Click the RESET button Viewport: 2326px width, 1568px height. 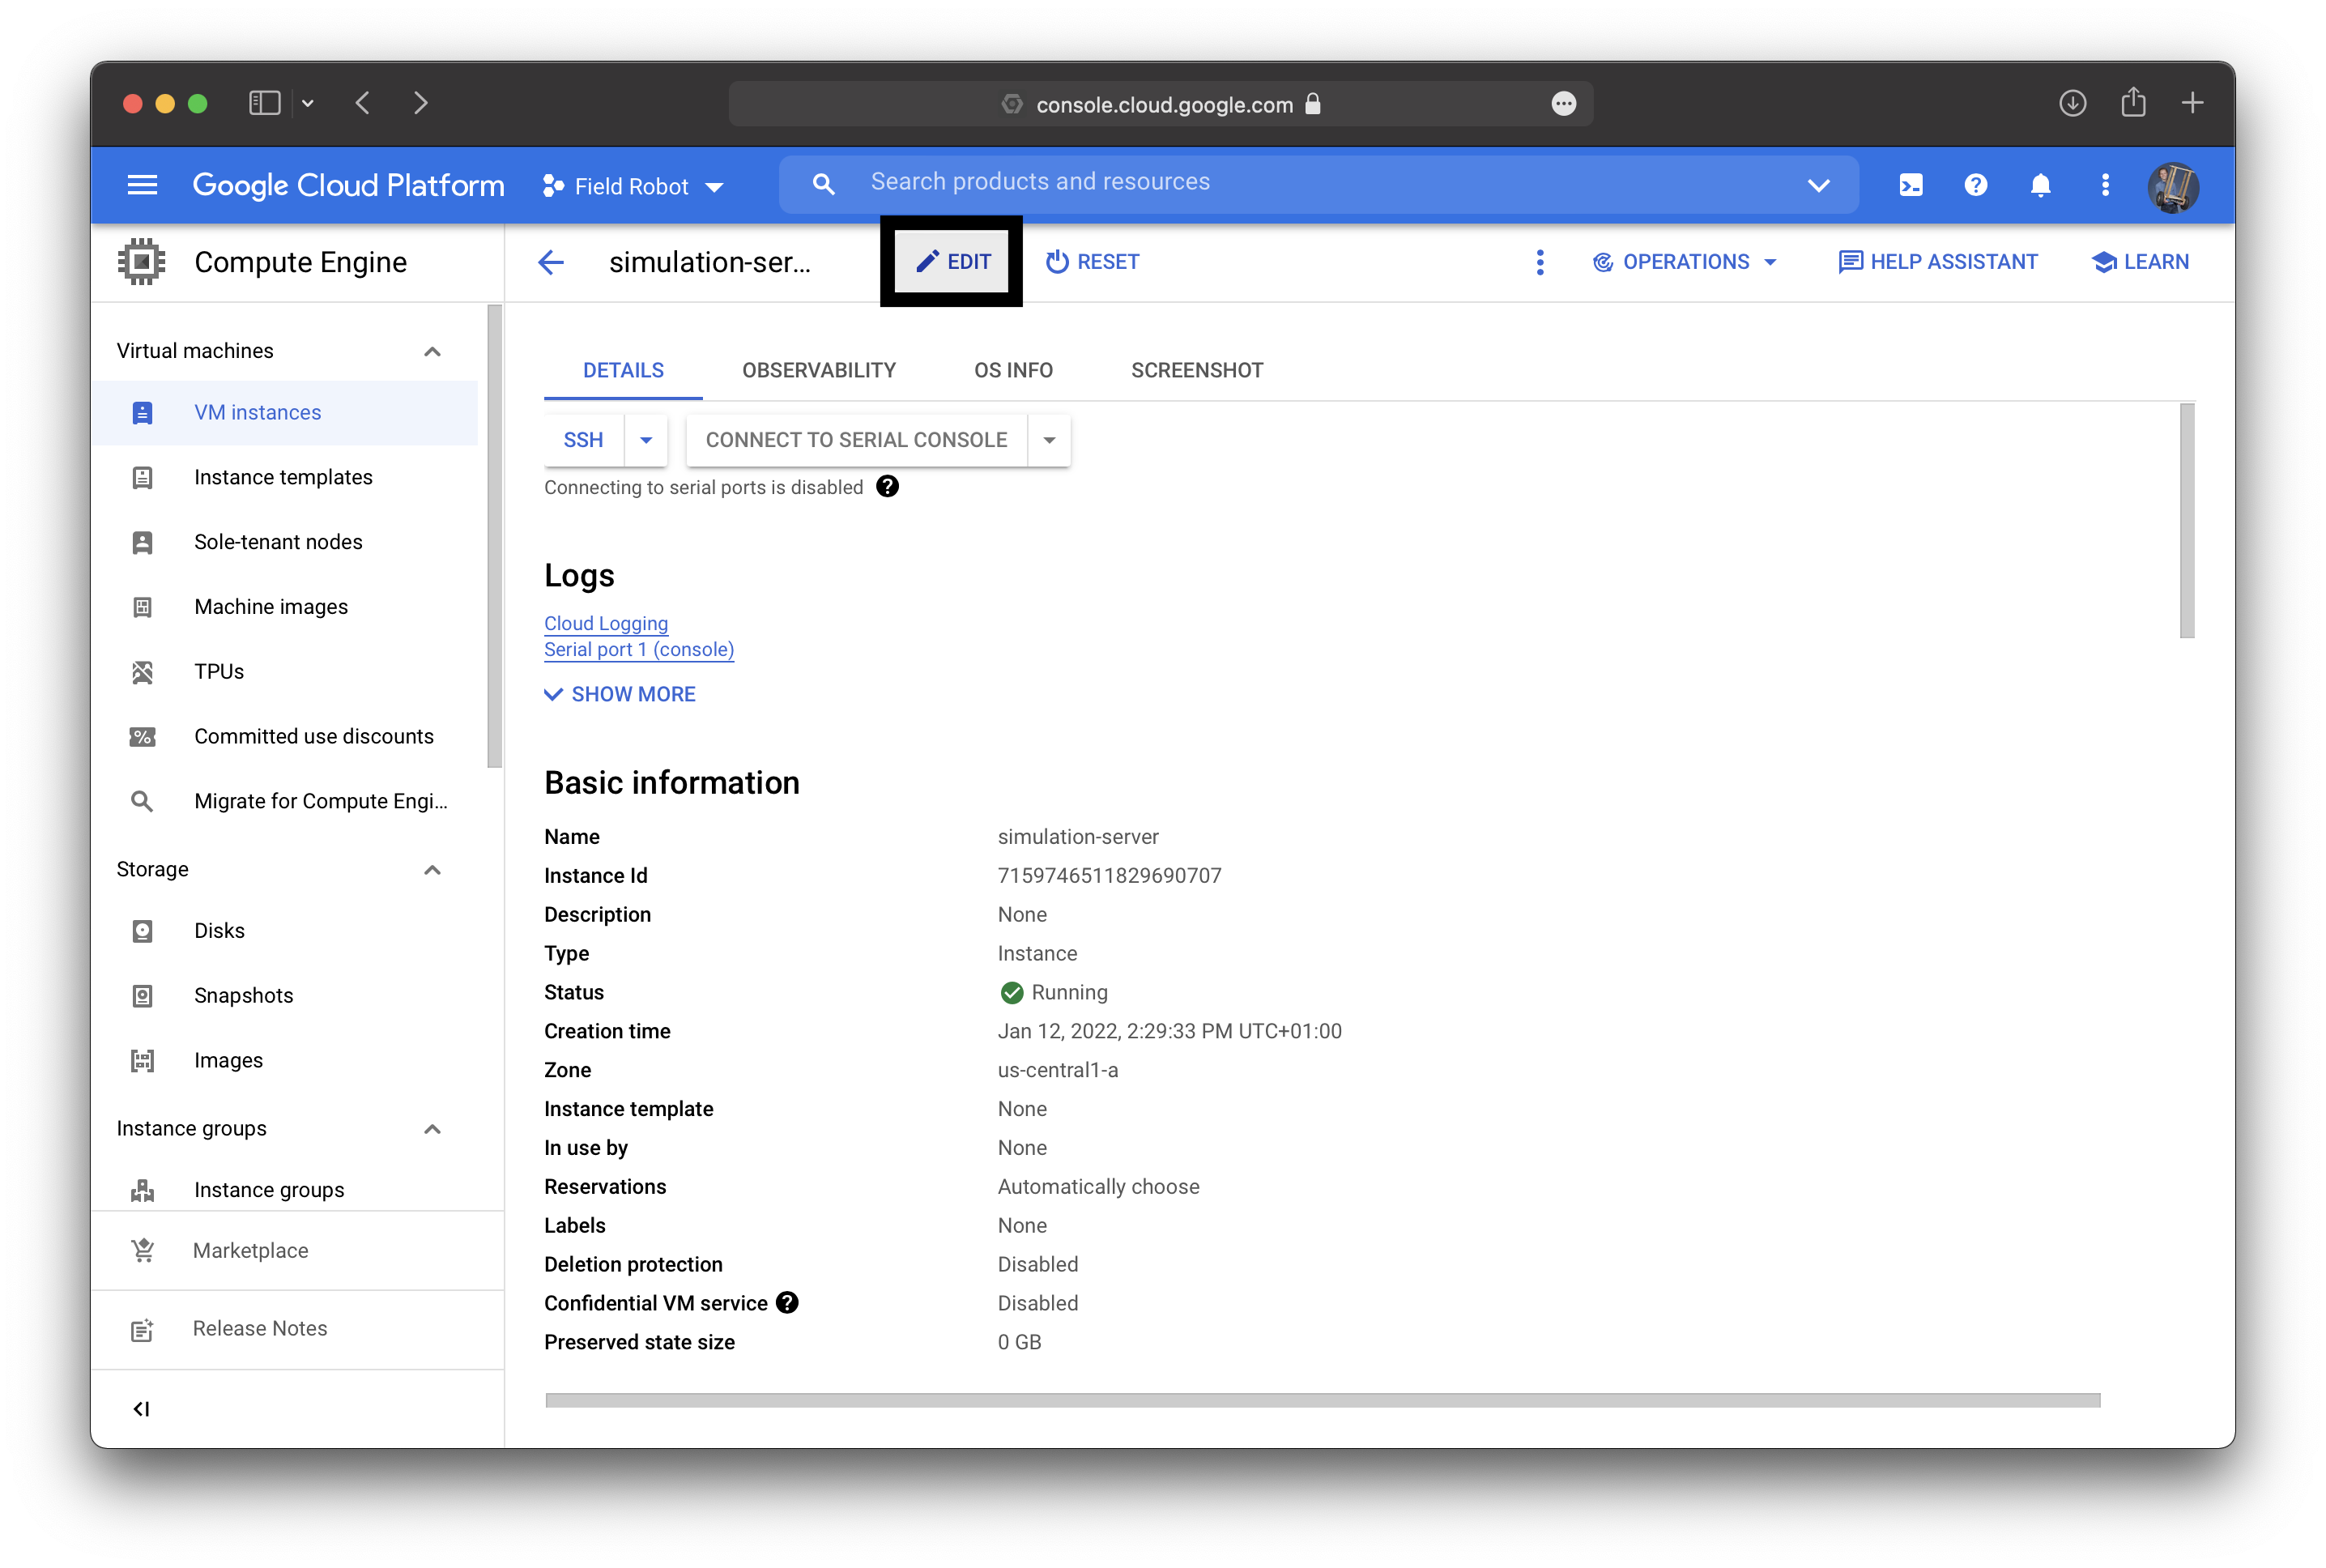1092,262
